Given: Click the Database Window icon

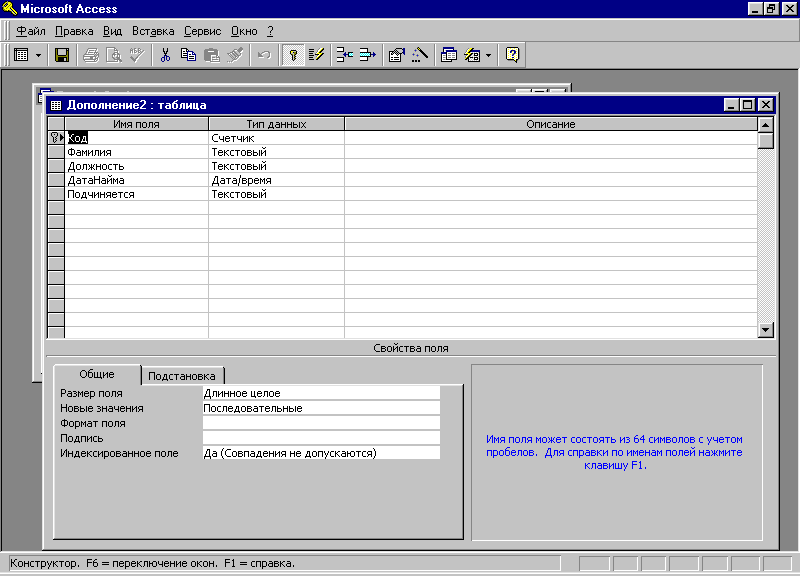Looking at the screenshot, I should click(448, 55).
